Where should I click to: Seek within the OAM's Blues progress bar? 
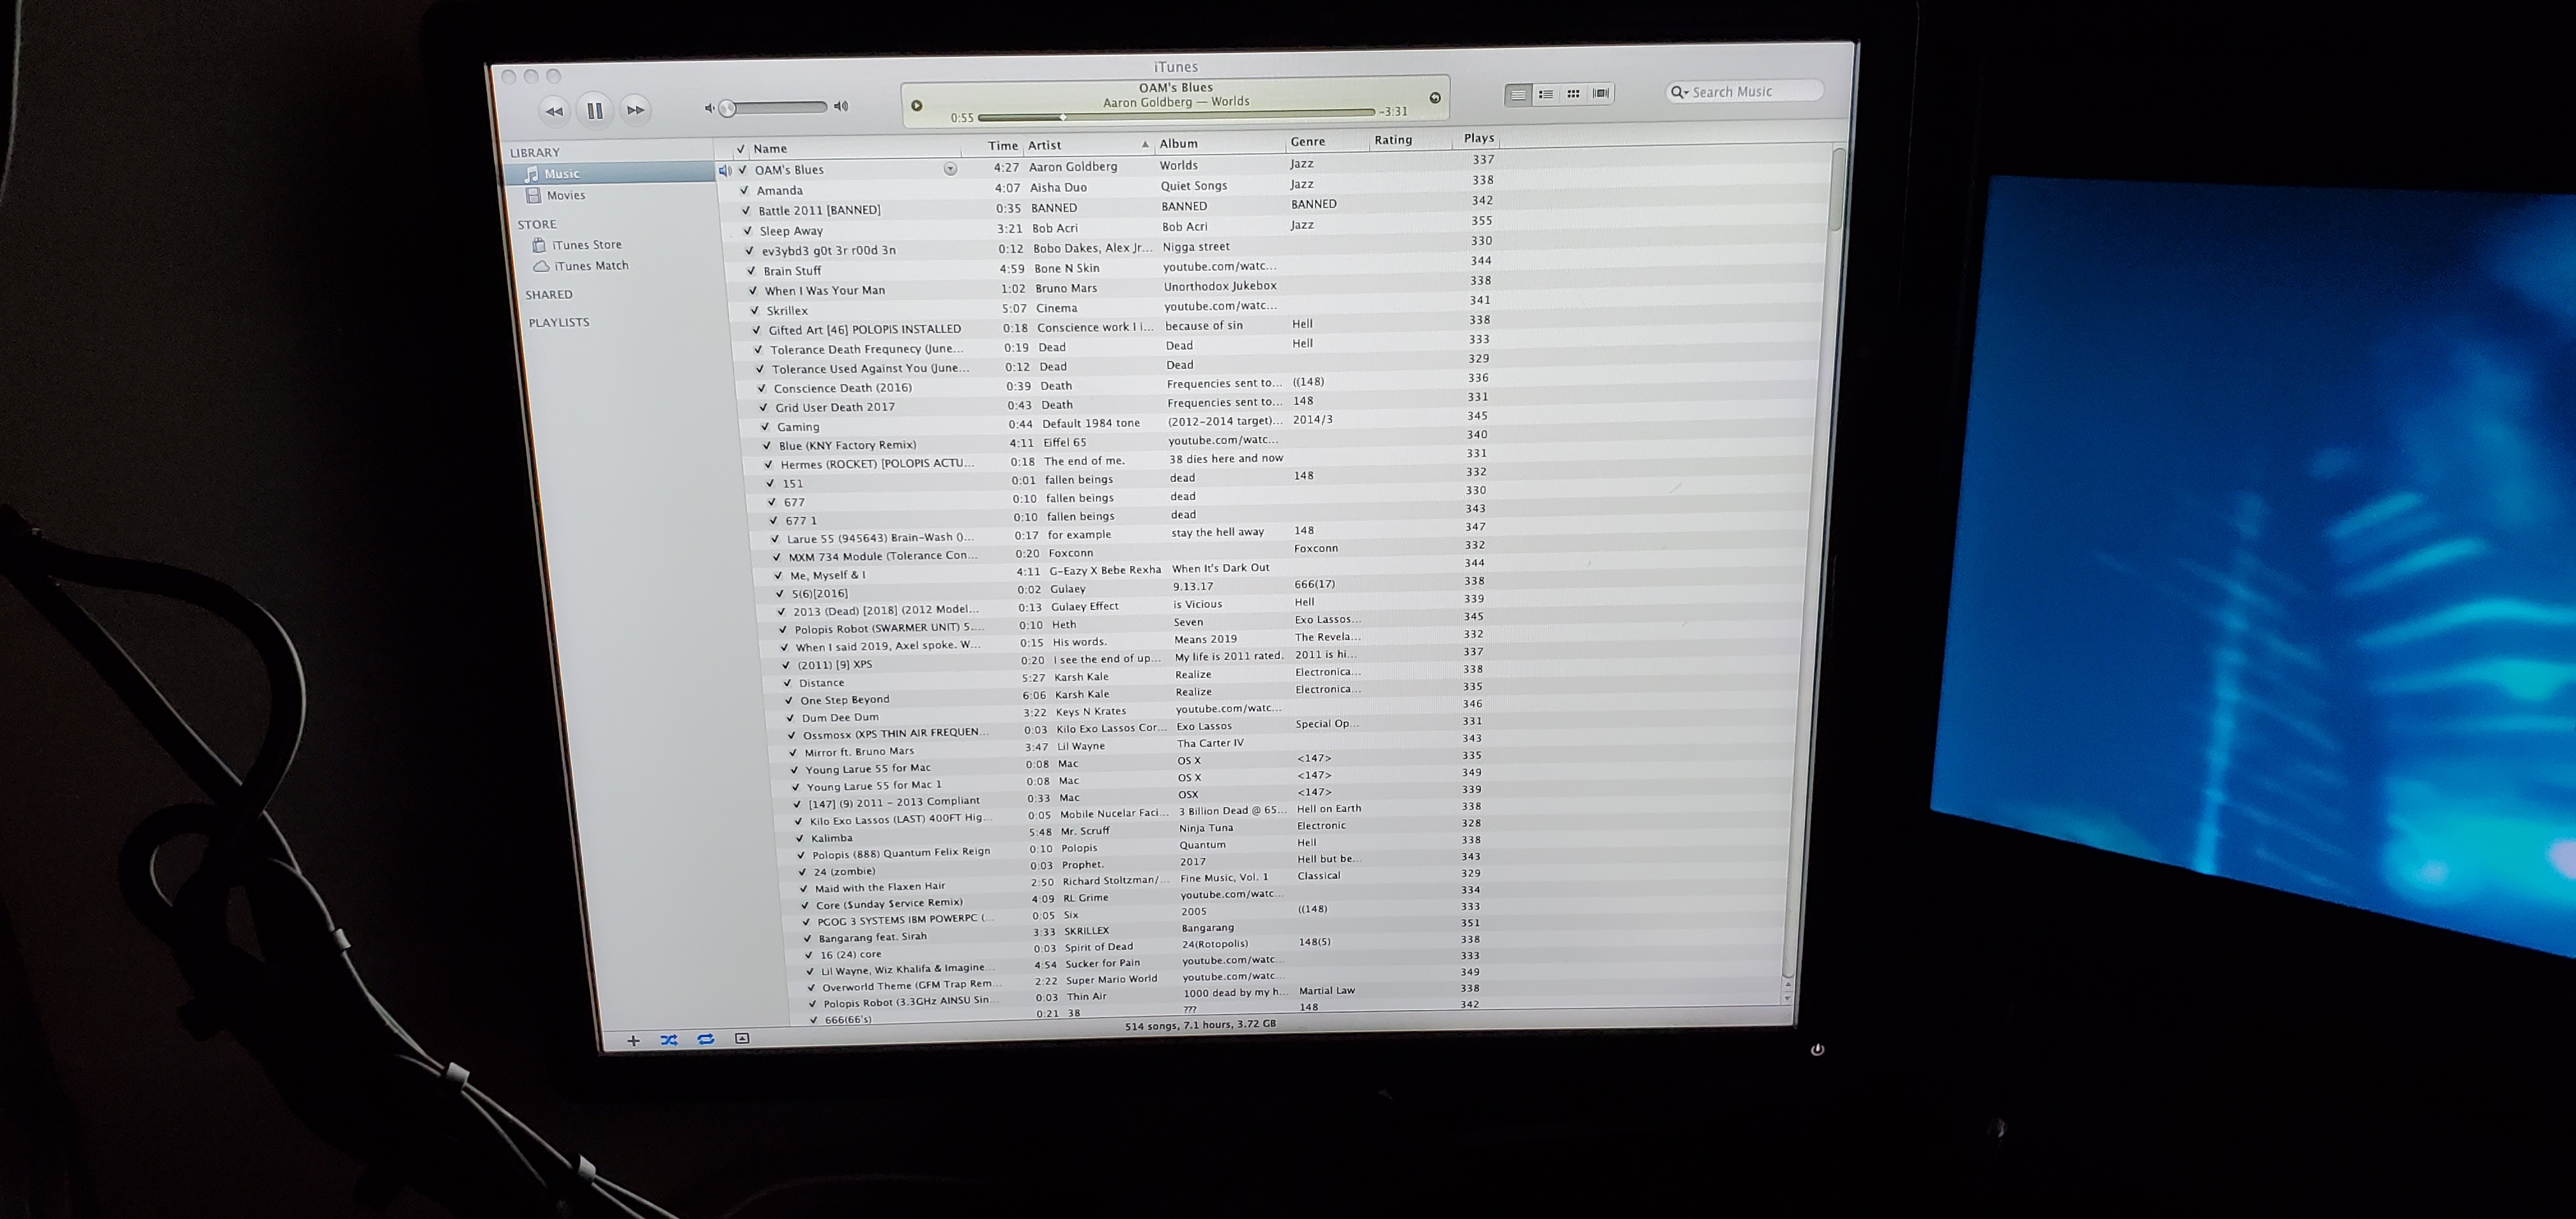(x=1176, y=114)
